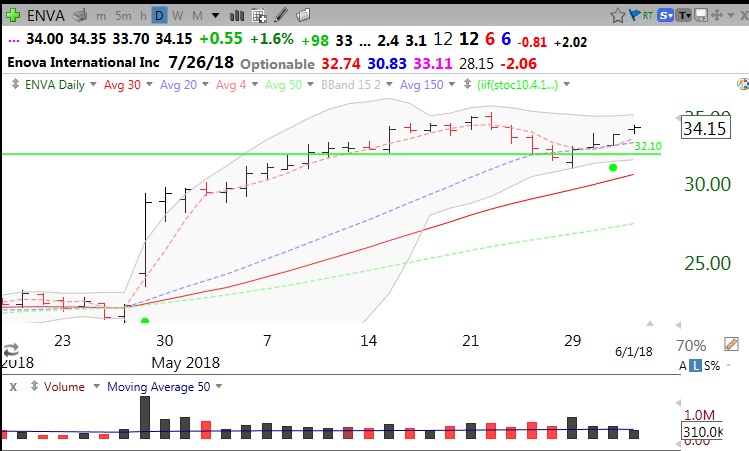Viewport: 749px width, 451px height.
Task: Select the m minute timeframe
Action: 101,16
